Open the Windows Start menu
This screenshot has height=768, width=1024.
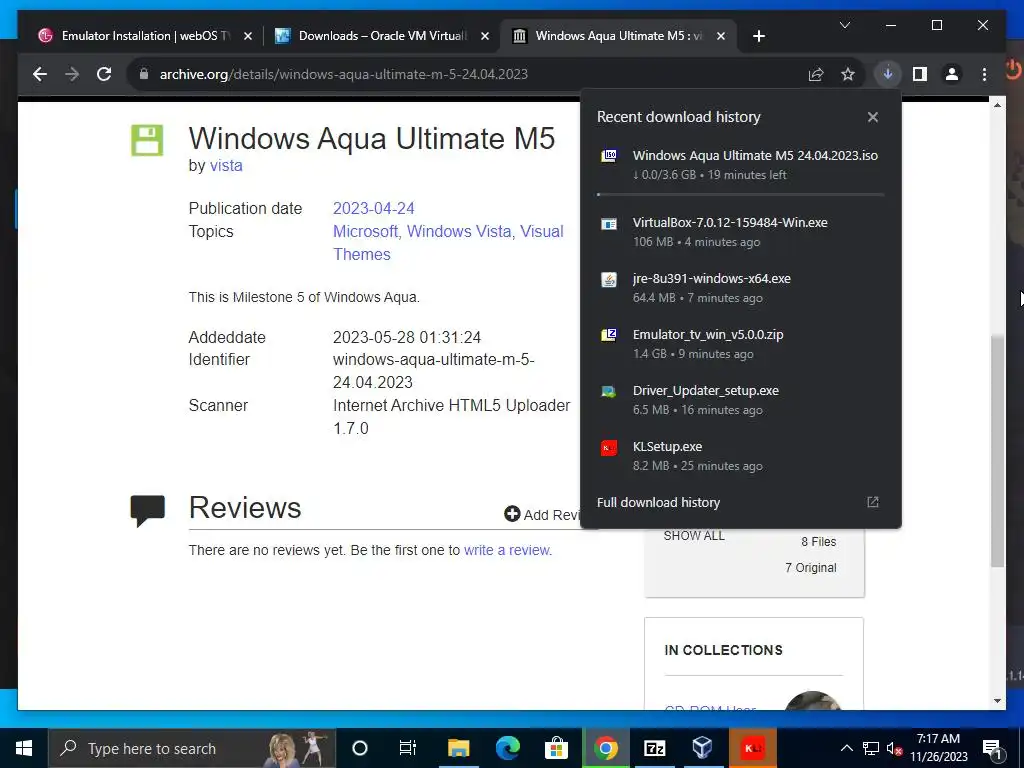(24, 748)
